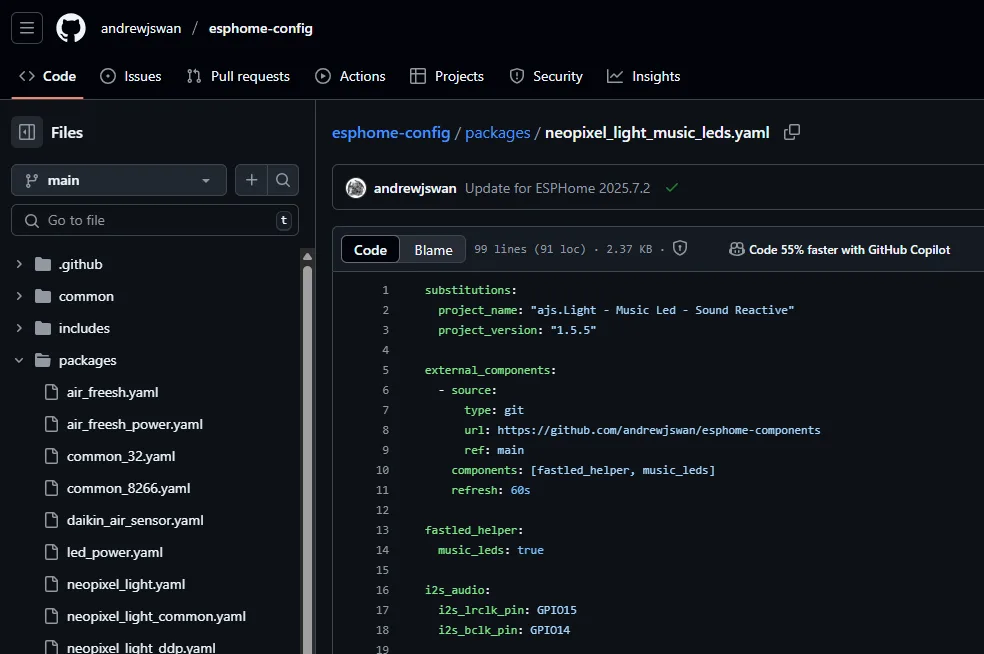Open the Pull requests tab
Image resolution: width=984 pixels, height=654 pixels.
(x=238, y=76)
